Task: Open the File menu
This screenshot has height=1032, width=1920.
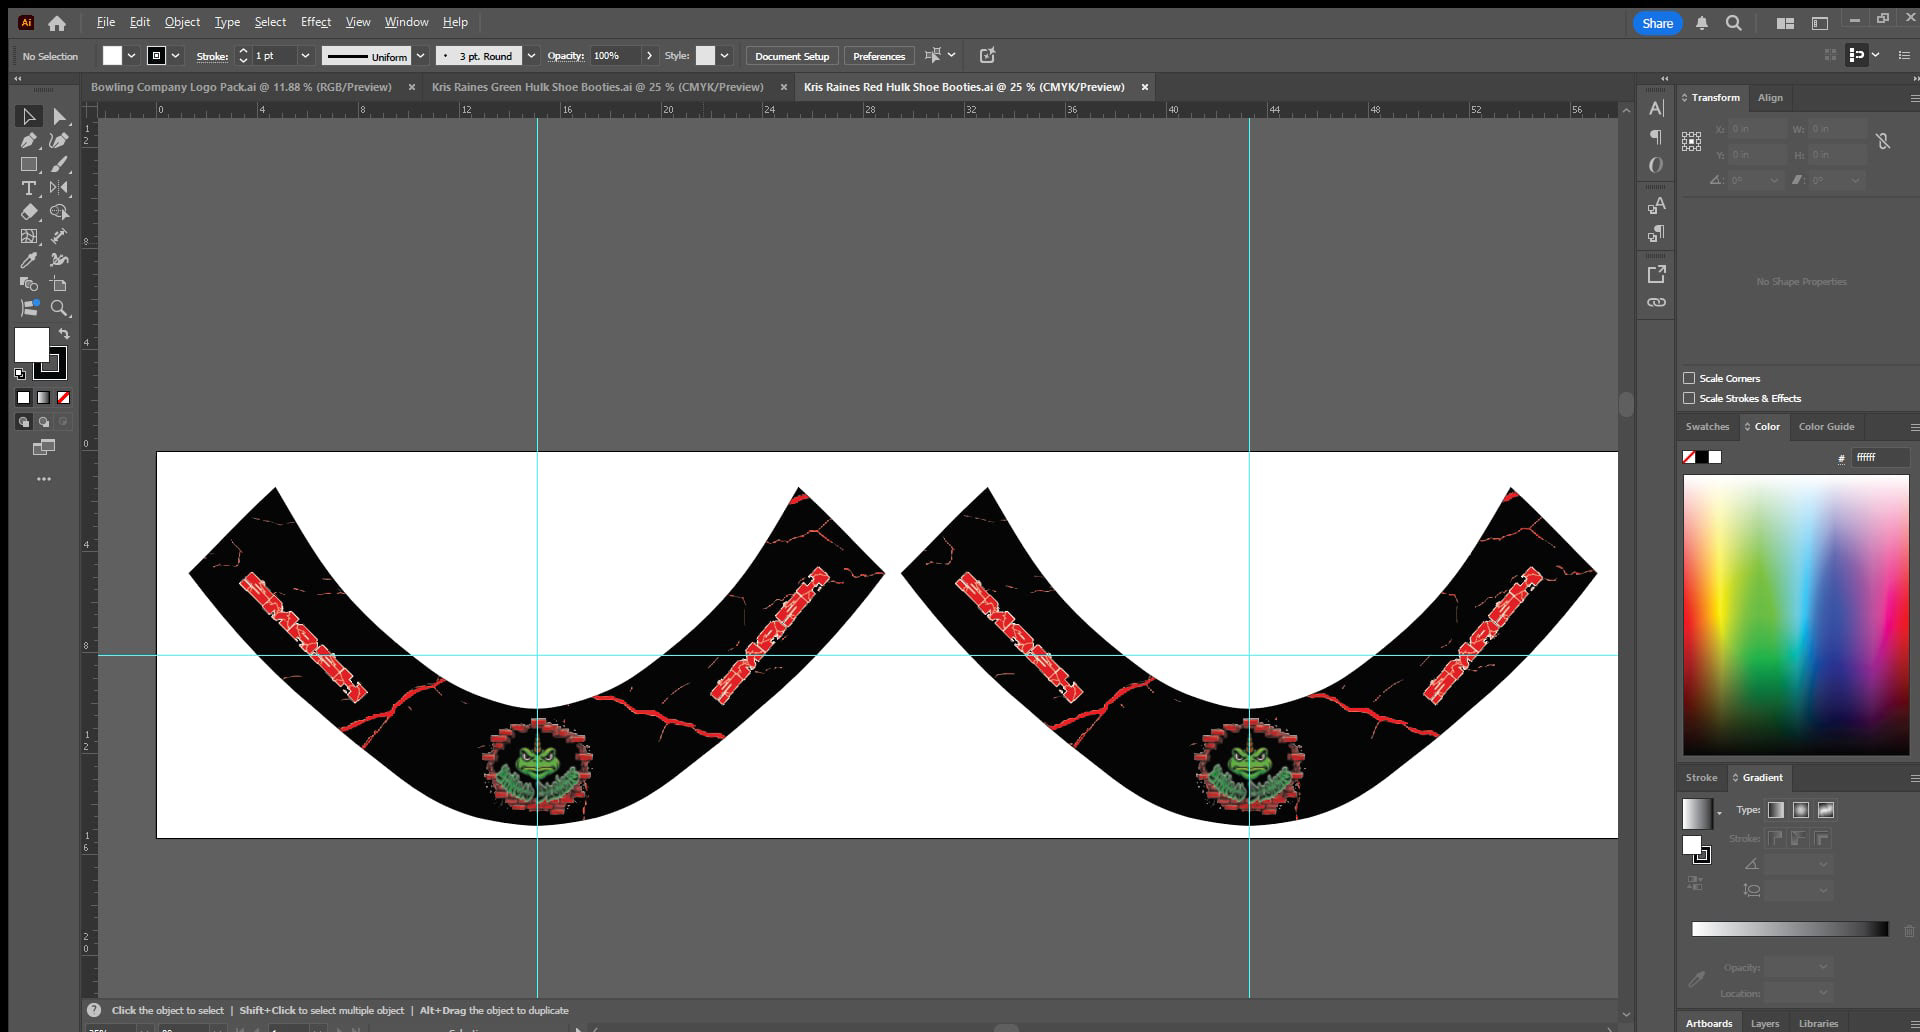Action: pos(106,22)
